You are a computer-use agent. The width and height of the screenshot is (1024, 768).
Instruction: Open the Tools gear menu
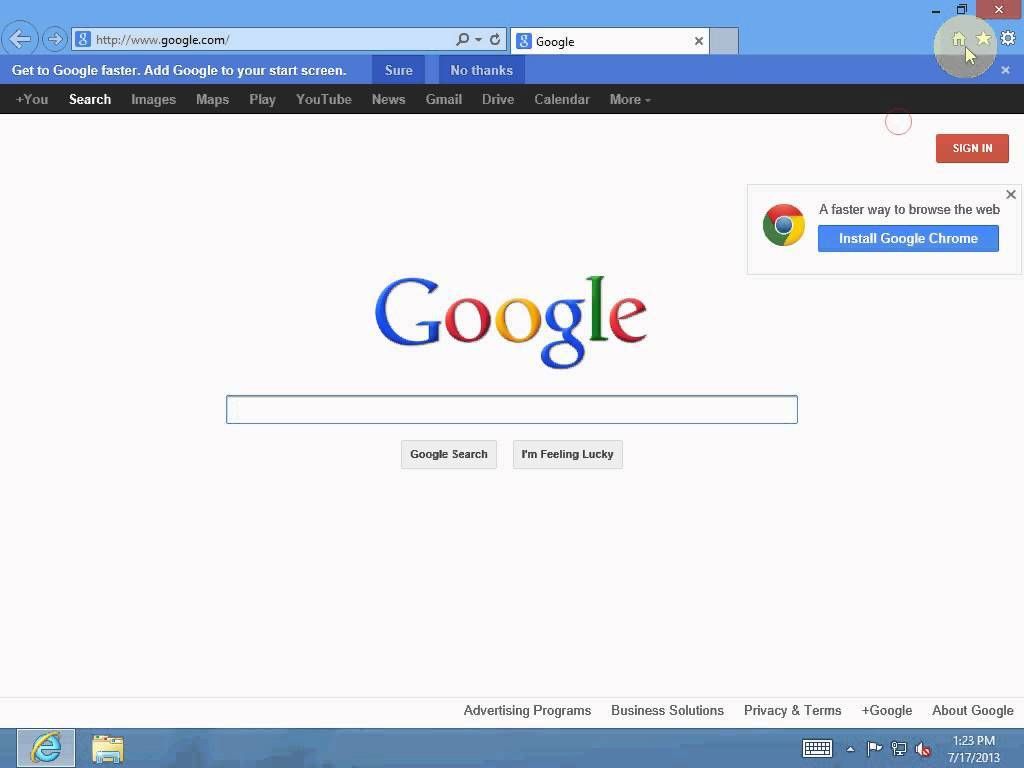click(1008, 39)
